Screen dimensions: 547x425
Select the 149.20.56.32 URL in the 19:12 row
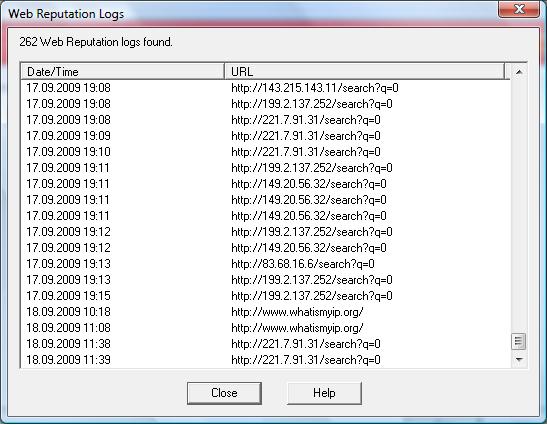point(309,248)
